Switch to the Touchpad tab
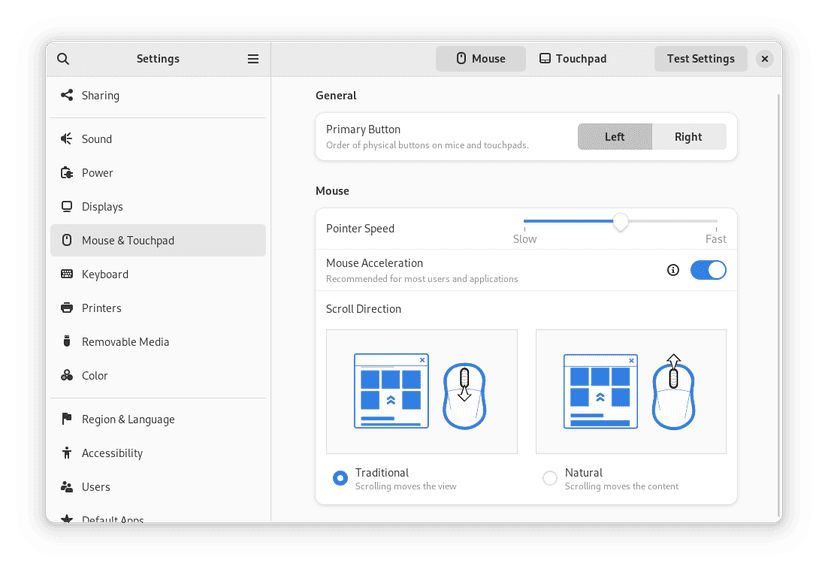Screen dimensions: 828x573 click(573, 59)
